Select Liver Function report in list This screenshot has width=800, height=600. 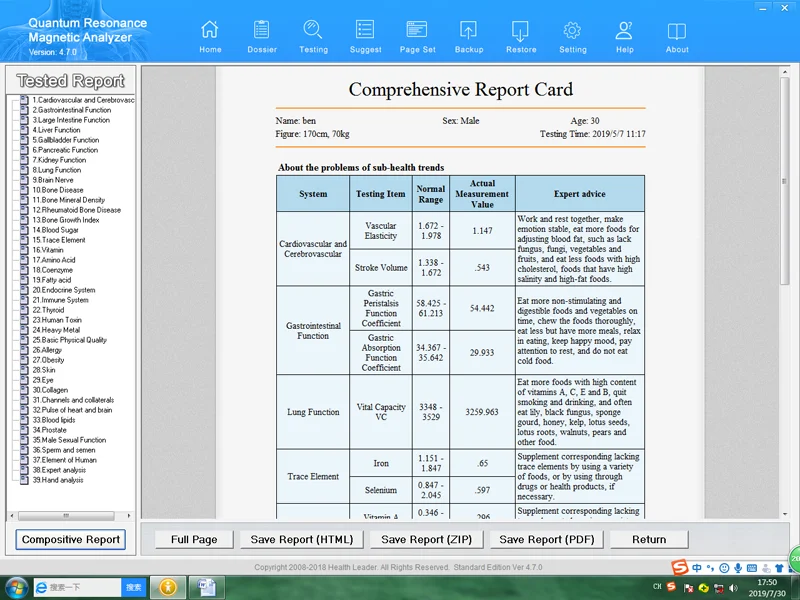pos(56,130)
